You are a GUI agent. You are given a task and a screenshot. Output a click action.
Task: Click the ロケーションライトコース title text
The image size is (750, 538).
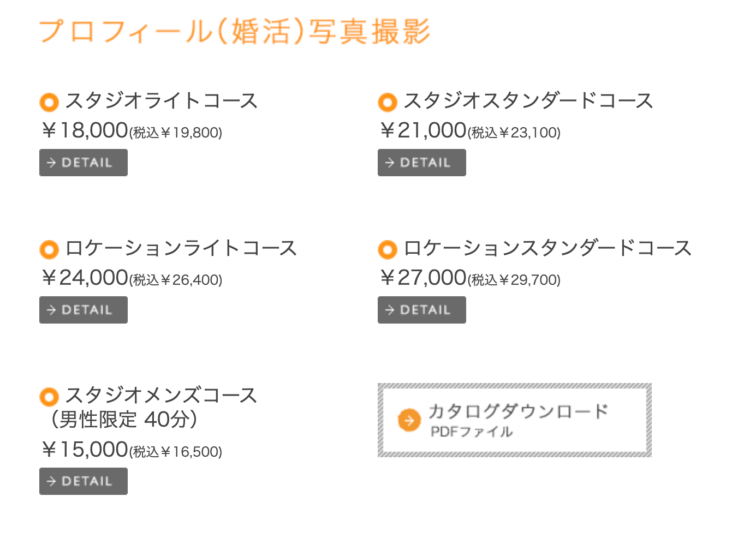pos(181,248)
